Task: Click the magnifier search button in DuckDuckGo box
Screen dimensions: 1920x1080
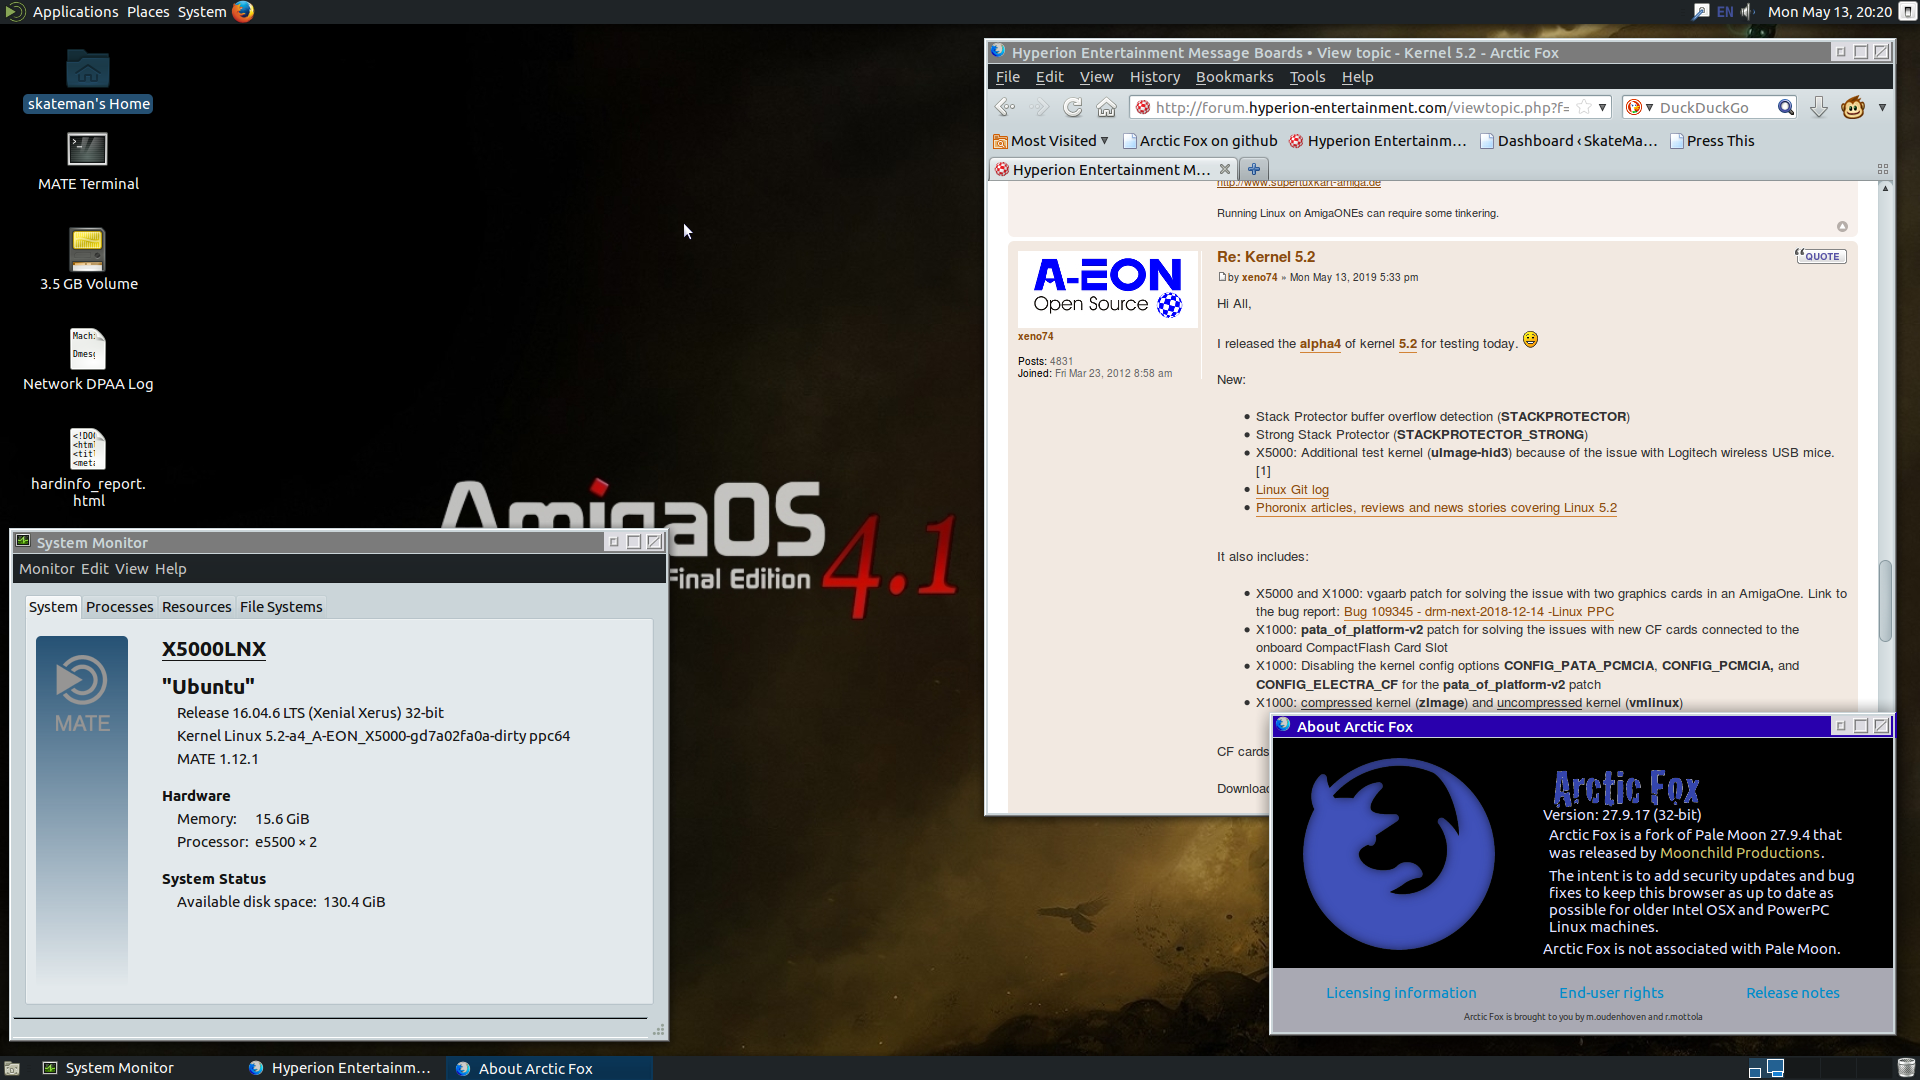Action: tap(1785, 107)
